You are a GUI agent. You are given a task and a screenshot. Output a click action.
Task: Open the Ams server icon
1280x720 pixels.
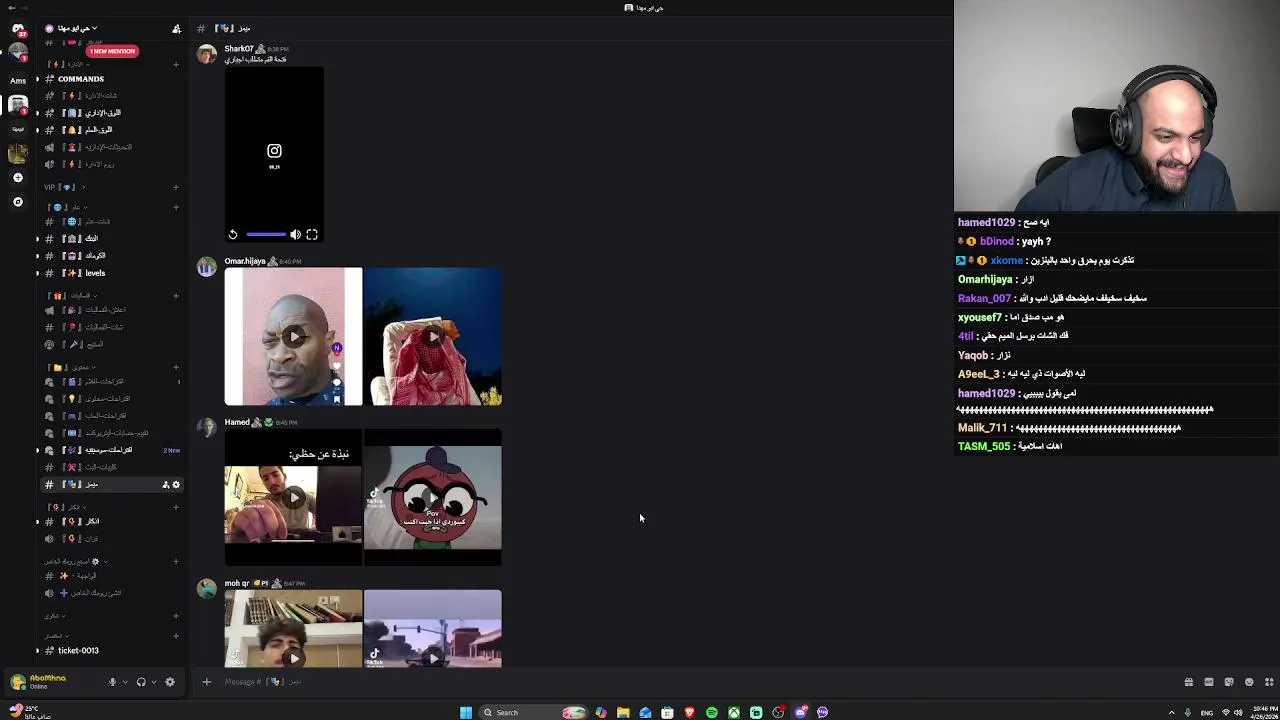(x=18, y=80)
